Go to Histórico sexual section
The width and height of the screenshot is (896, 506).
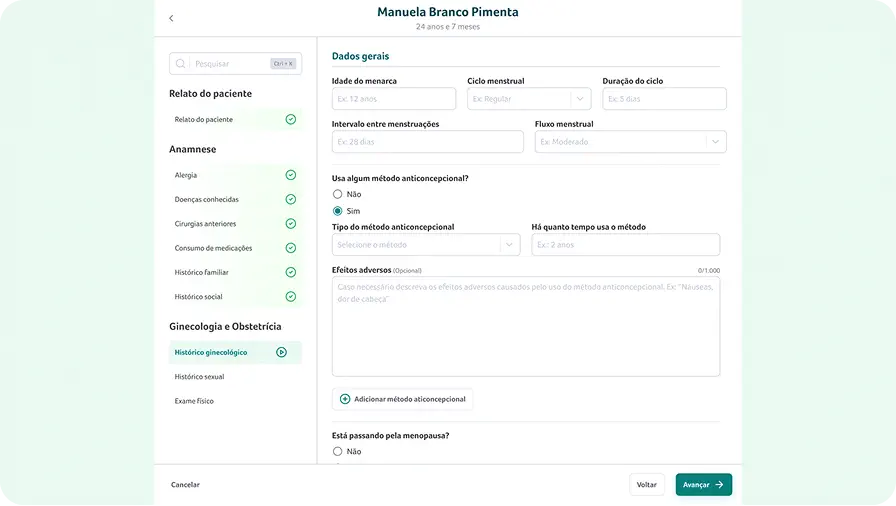pos(200,377)
